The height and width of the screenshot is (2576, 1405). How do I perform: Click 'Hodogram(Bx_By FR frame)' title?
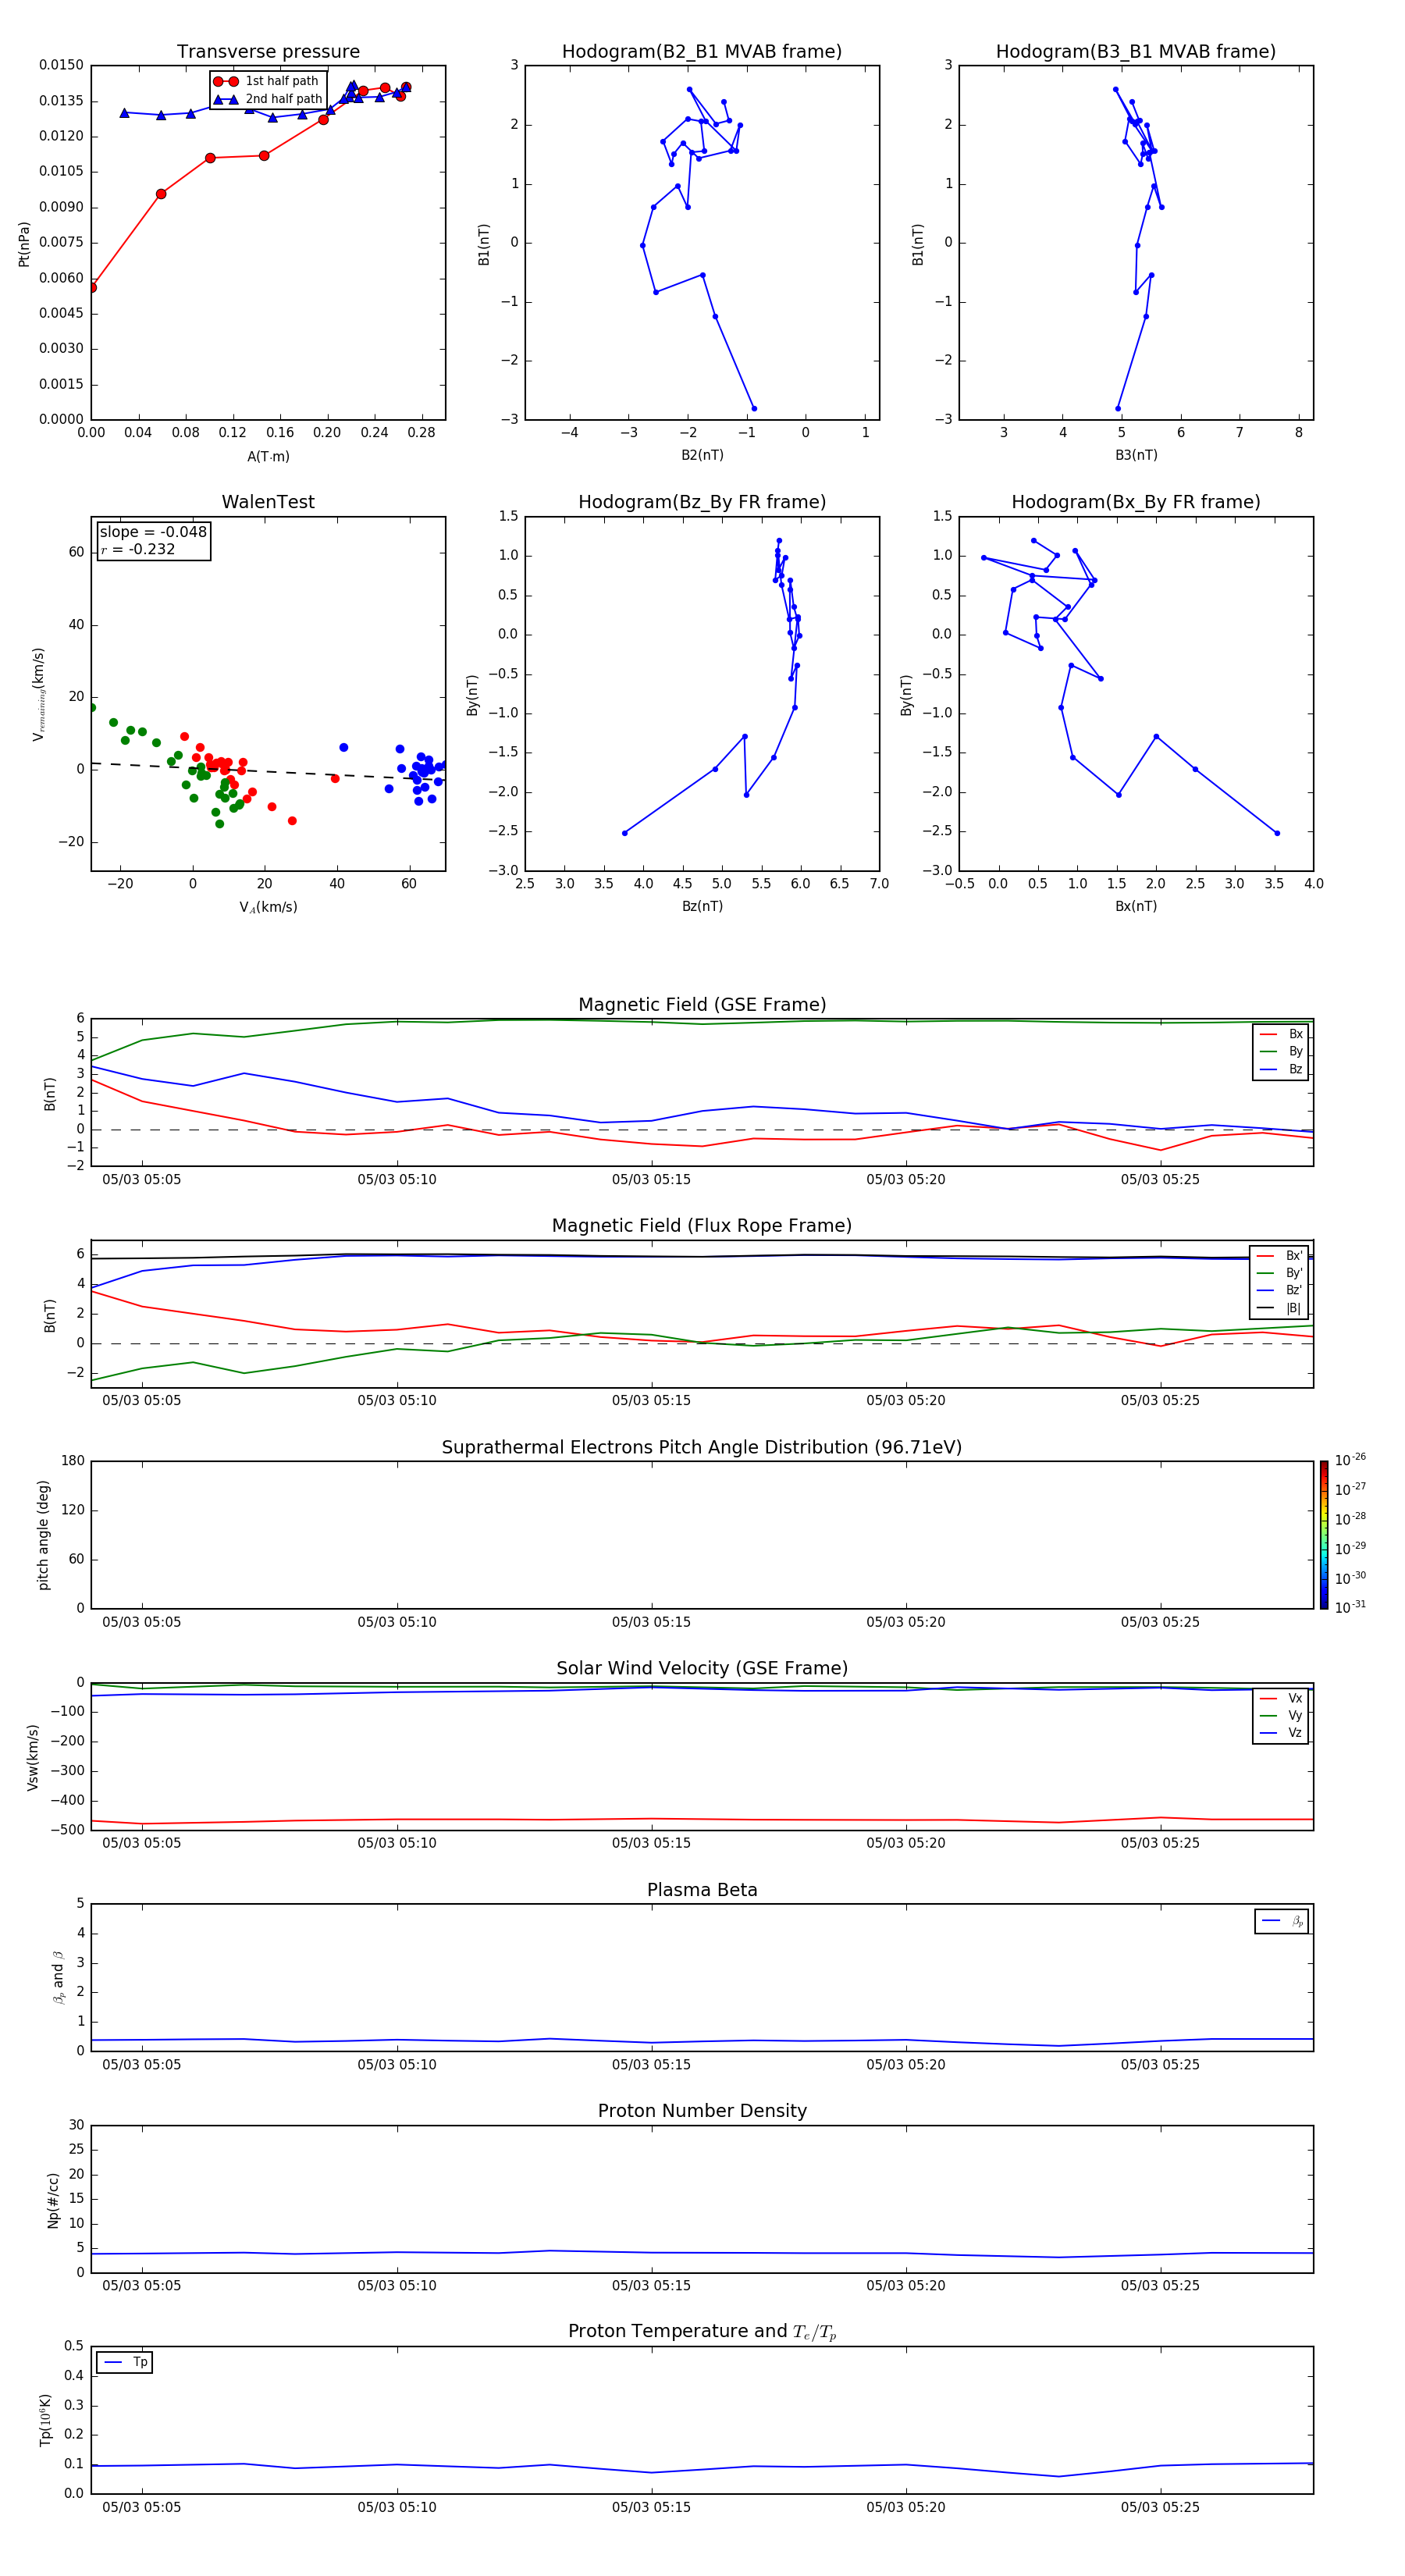1136,502
